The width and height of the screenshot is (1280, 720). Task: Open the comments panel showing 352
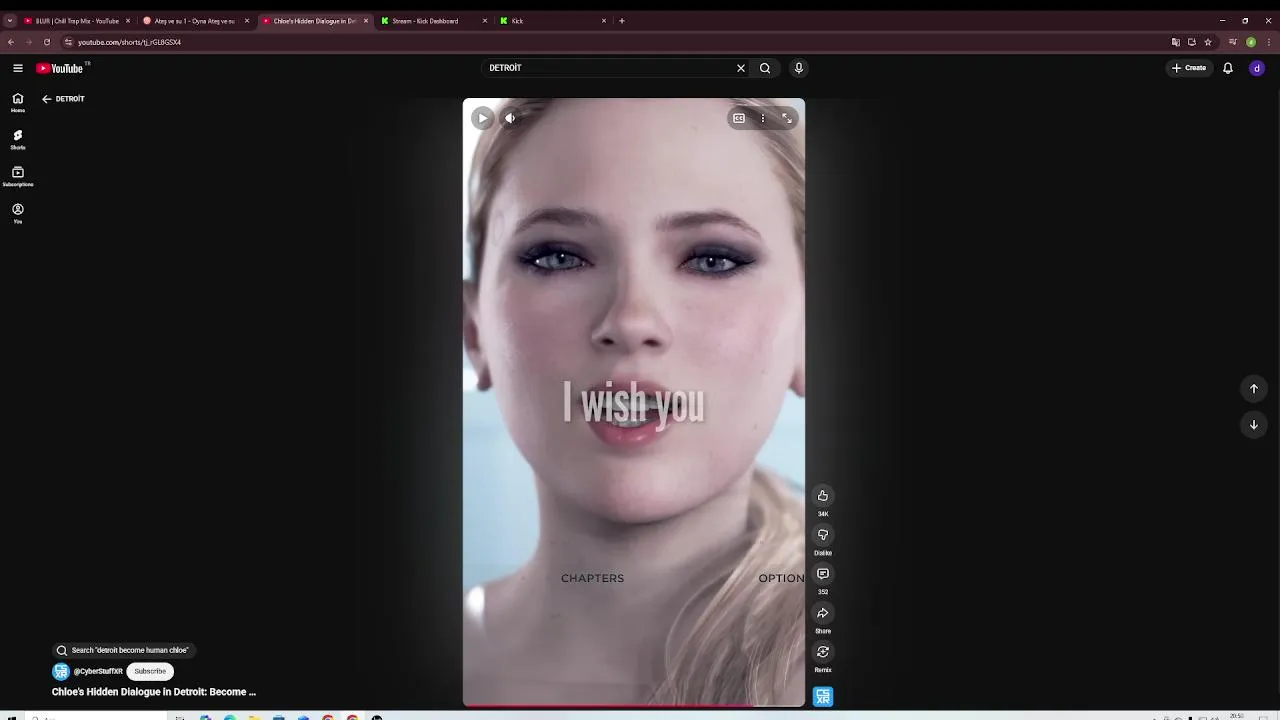[x=823, y=574]
